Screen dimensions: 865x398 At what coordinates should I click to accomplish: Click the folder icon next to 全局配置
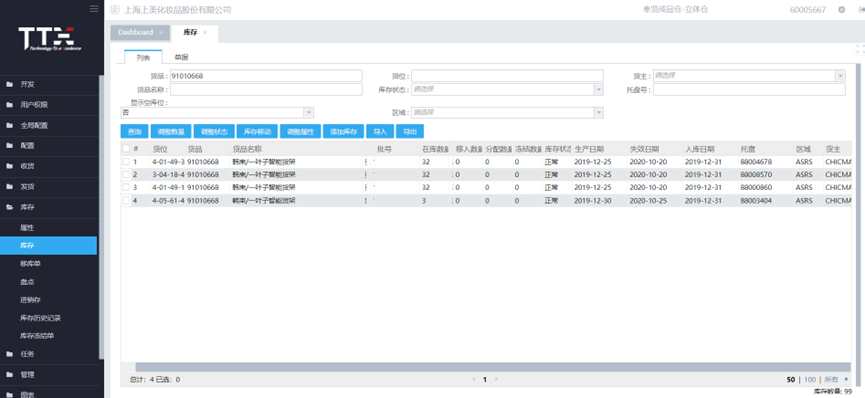(9, 125)
